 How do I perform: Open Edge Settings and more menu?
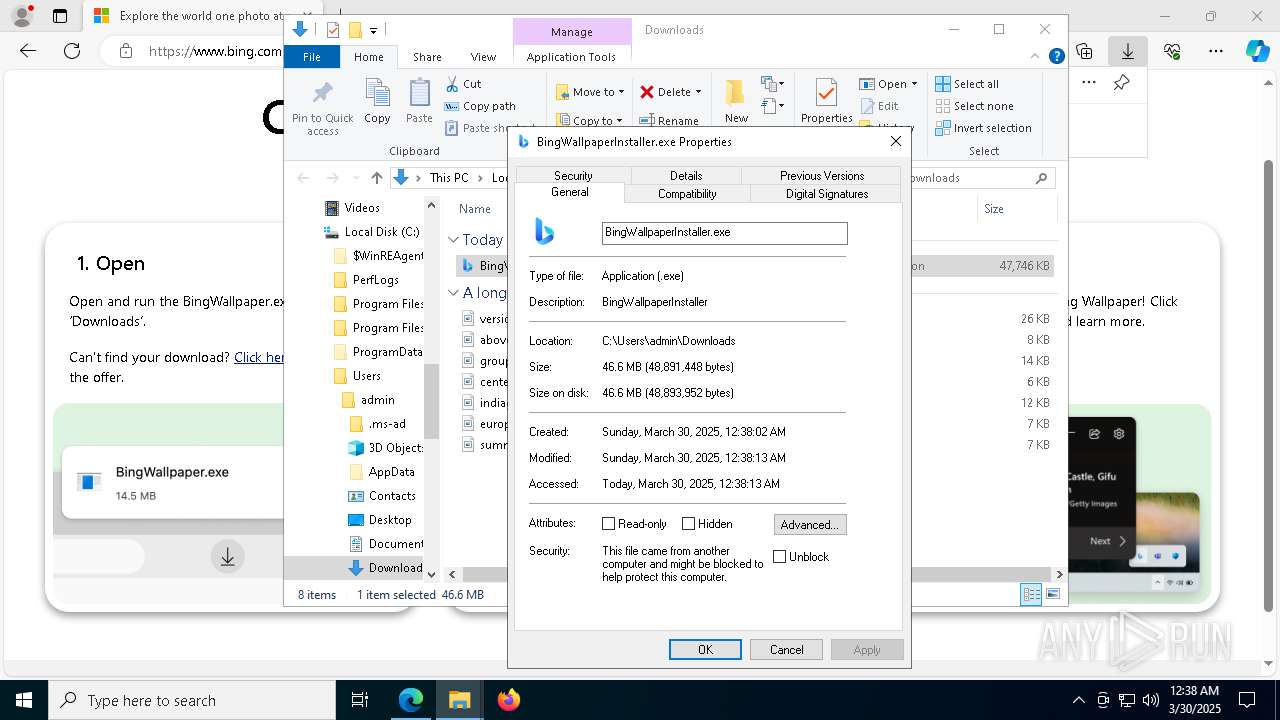click(x=1216, y=50)
